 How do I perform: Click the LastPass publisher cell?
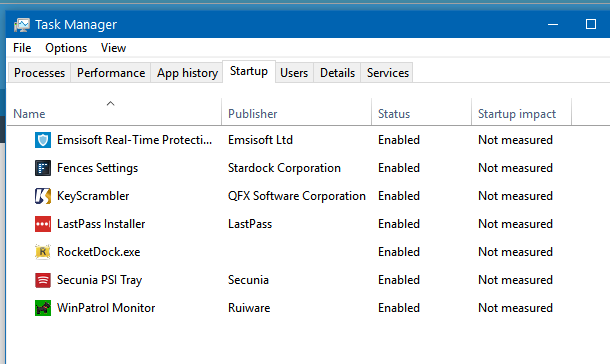click(250, 224)
